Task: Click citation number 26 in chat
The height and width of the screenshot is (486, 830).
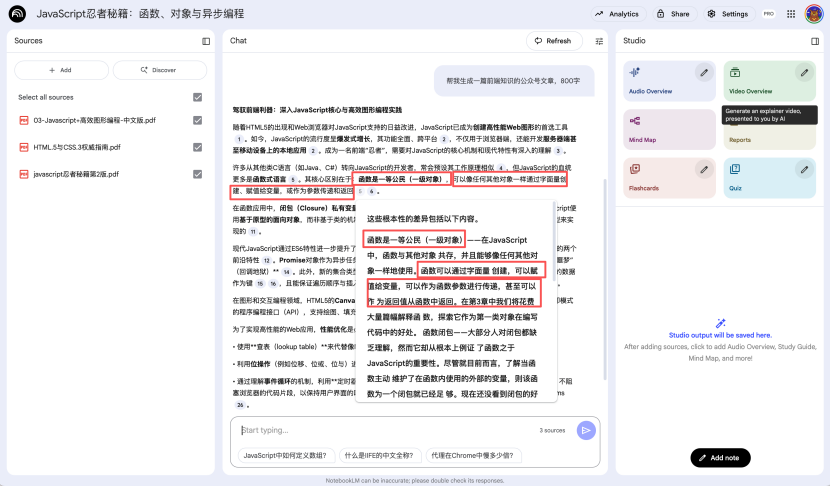Action: (x=240, y=405)
